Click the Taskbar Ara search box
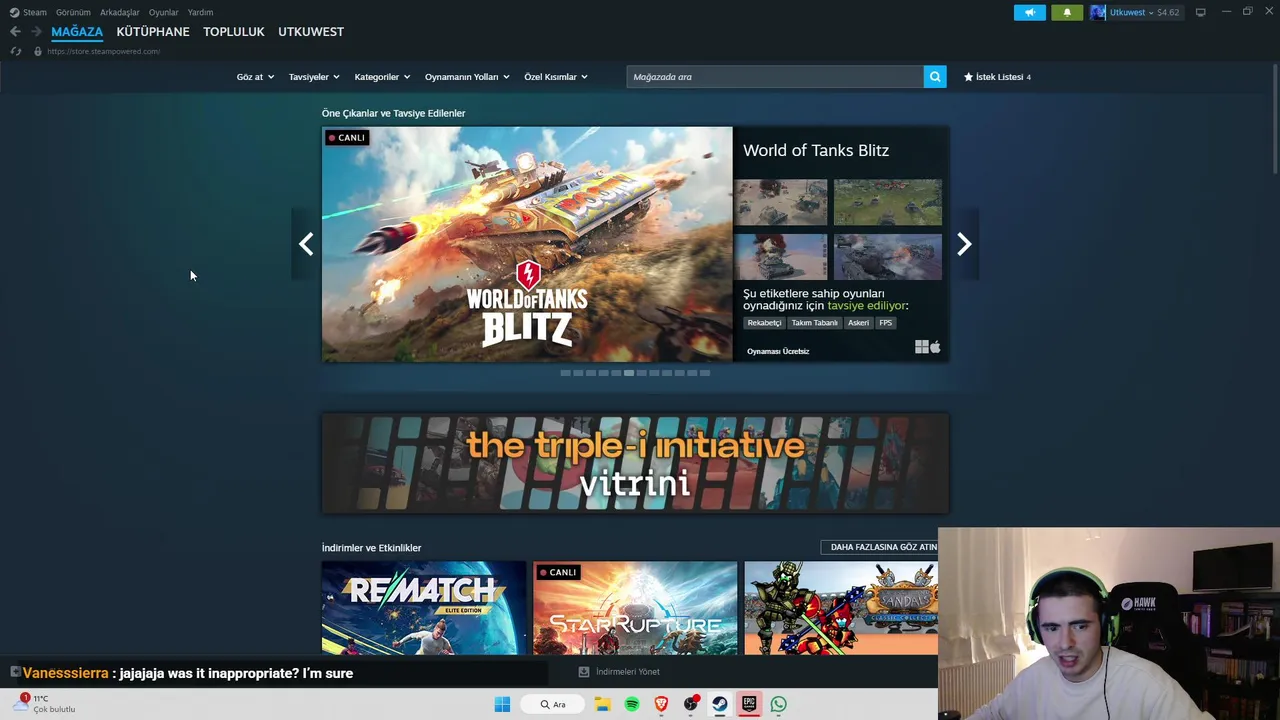Viewport: 1280px width, 720px height. coord(553,704)
